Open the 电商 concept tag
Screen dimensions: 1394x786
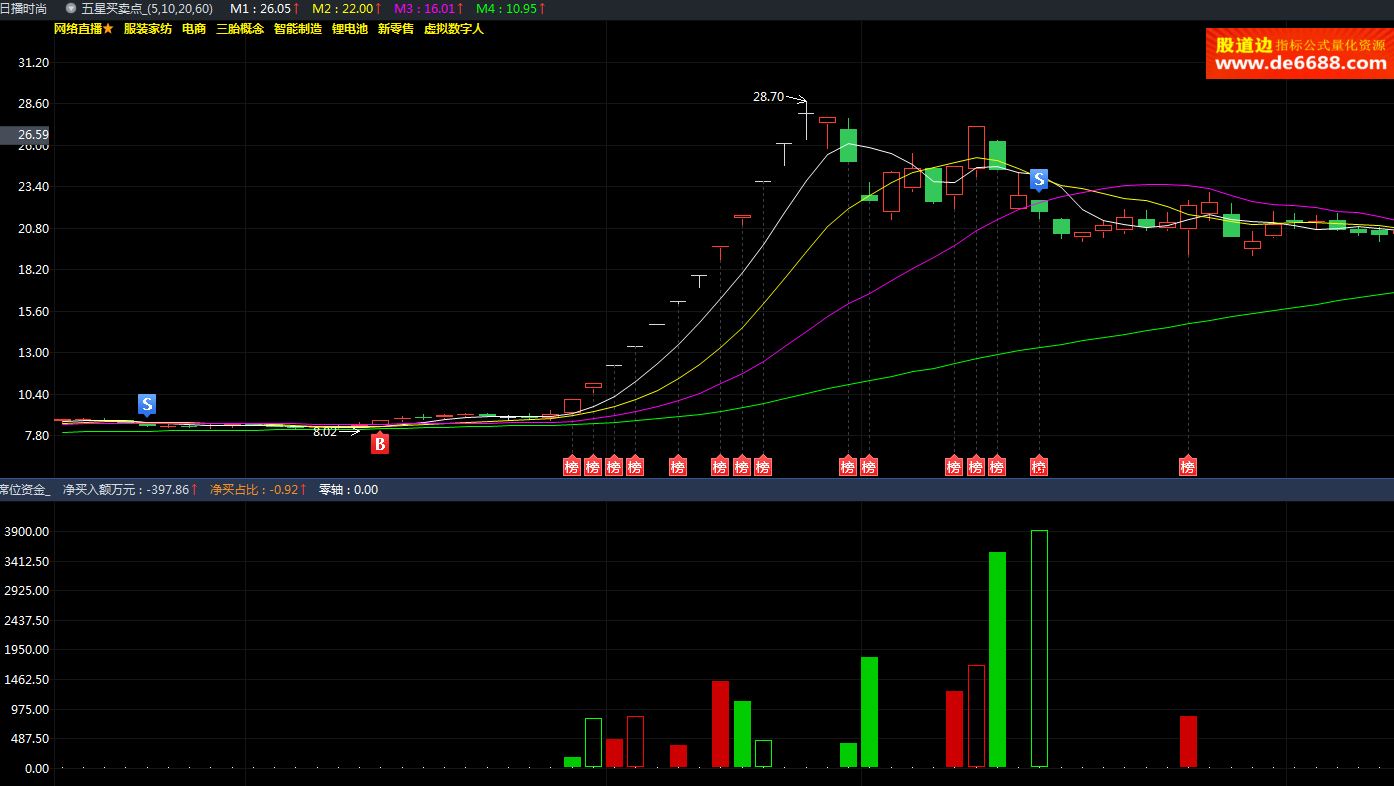(x=194, y=29)
